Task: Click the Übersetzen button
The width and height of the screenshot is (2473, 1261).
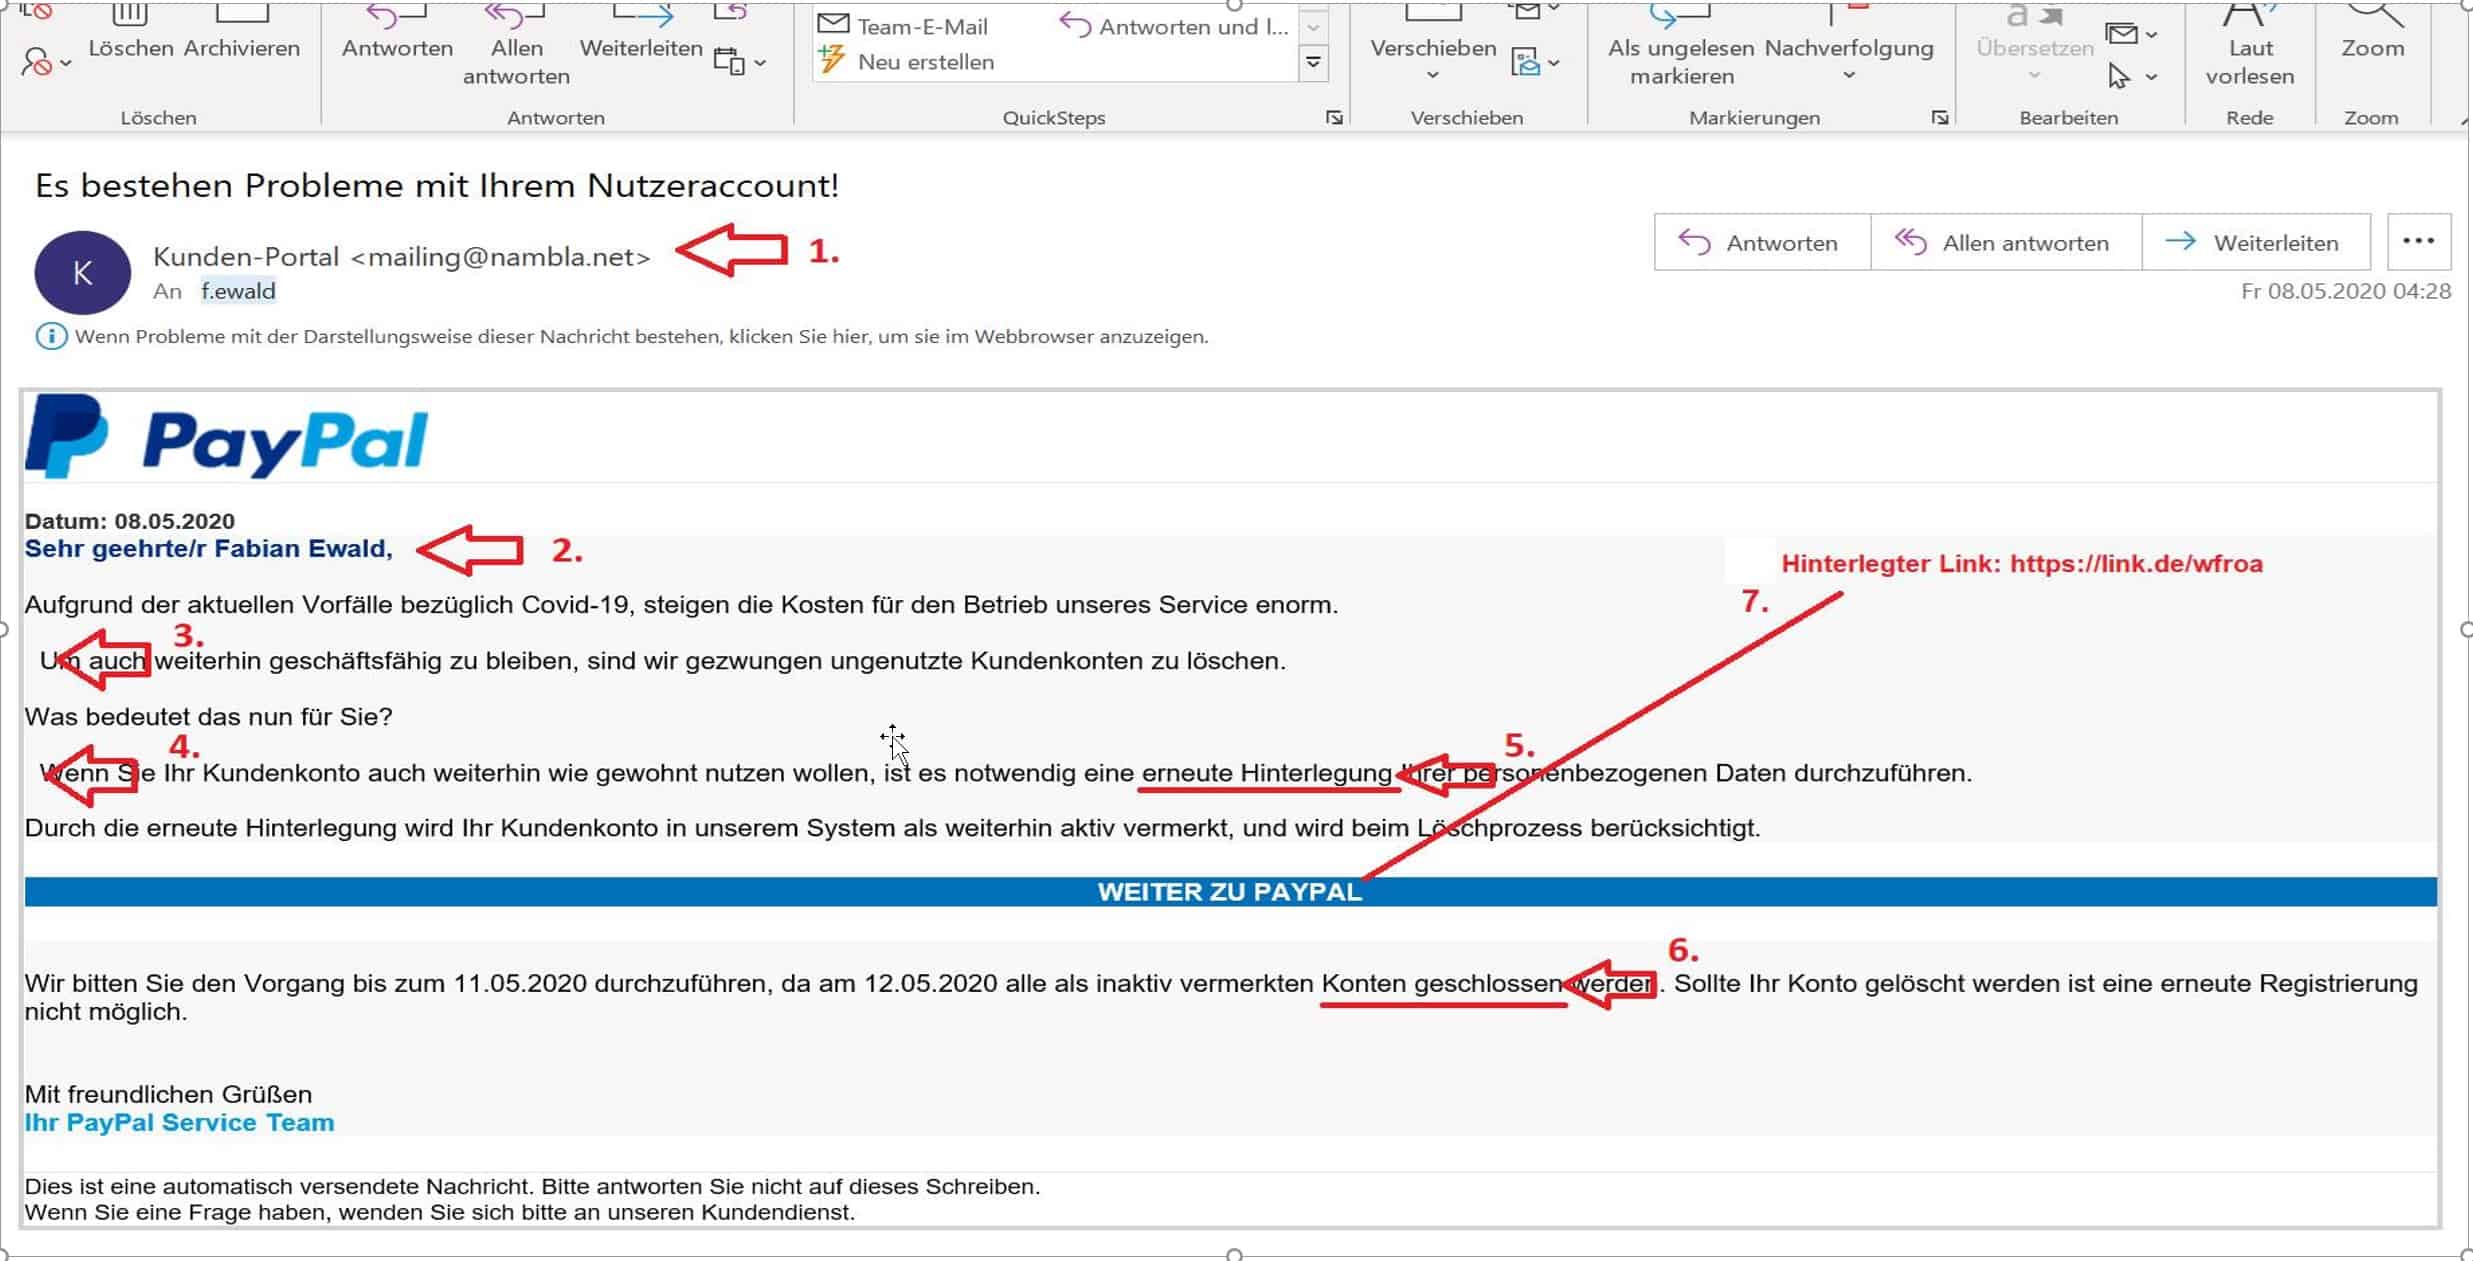Action: tap(2035, 44)
